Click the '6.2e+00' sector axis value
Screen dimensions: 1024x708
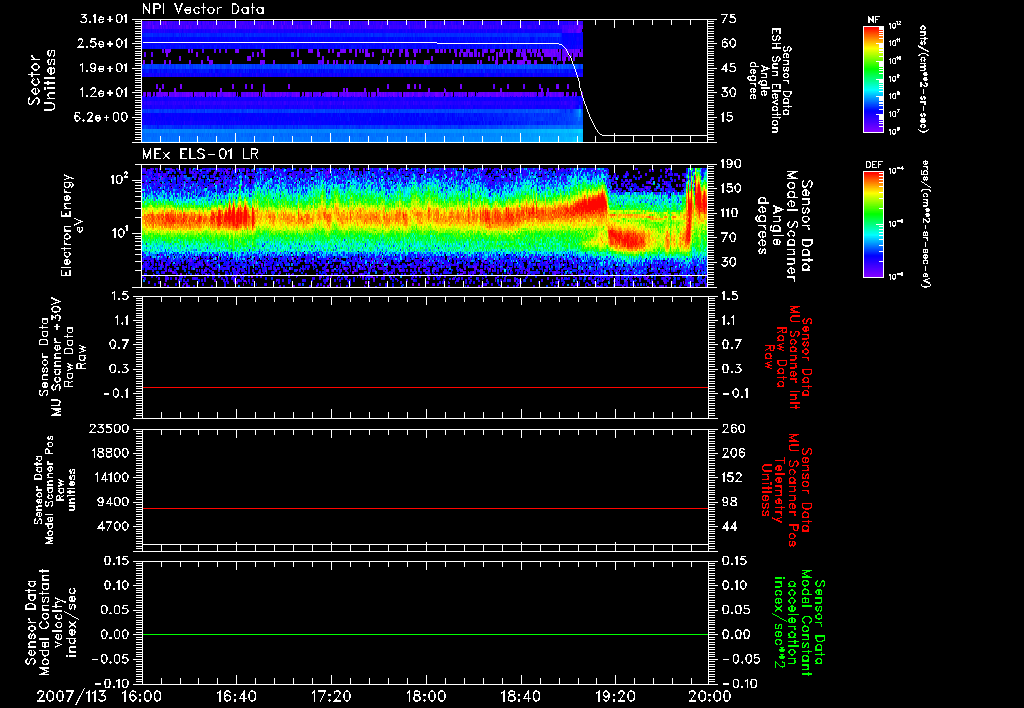pyautogui.click(x=103, y=117)
